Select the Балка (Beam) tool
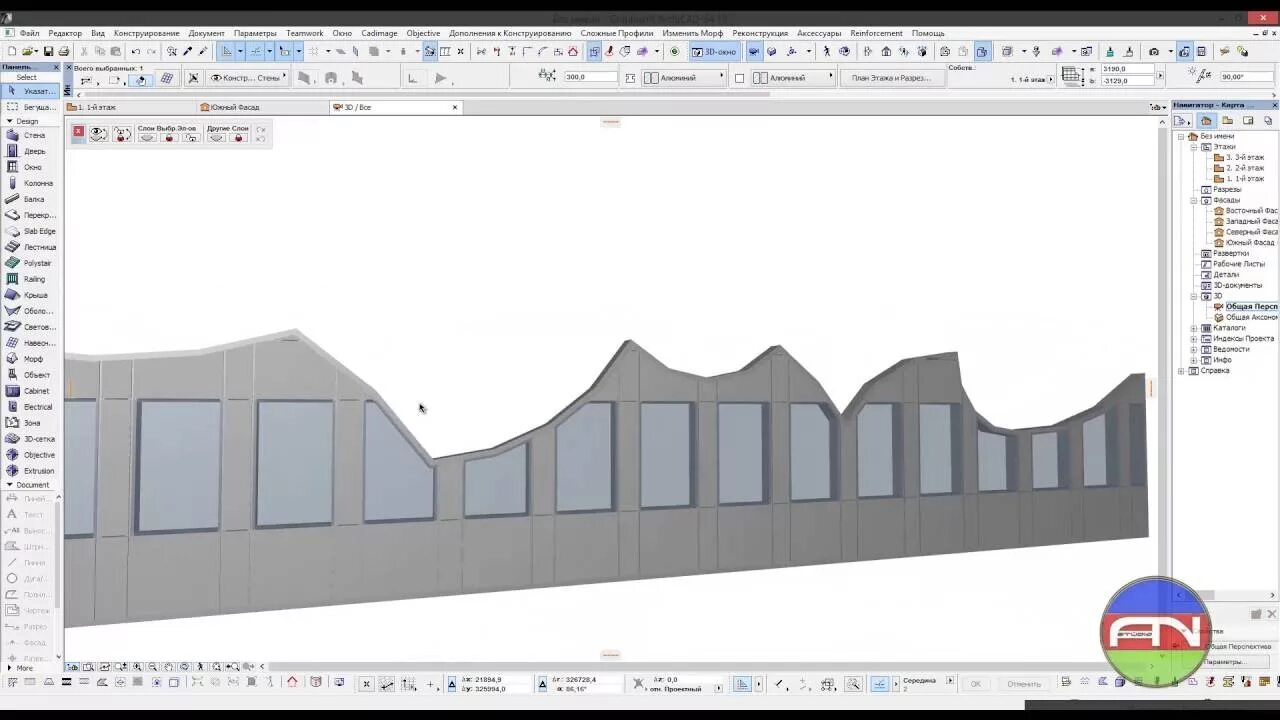The height and width of the screenshot is (720, 1280). click(30, 199)
